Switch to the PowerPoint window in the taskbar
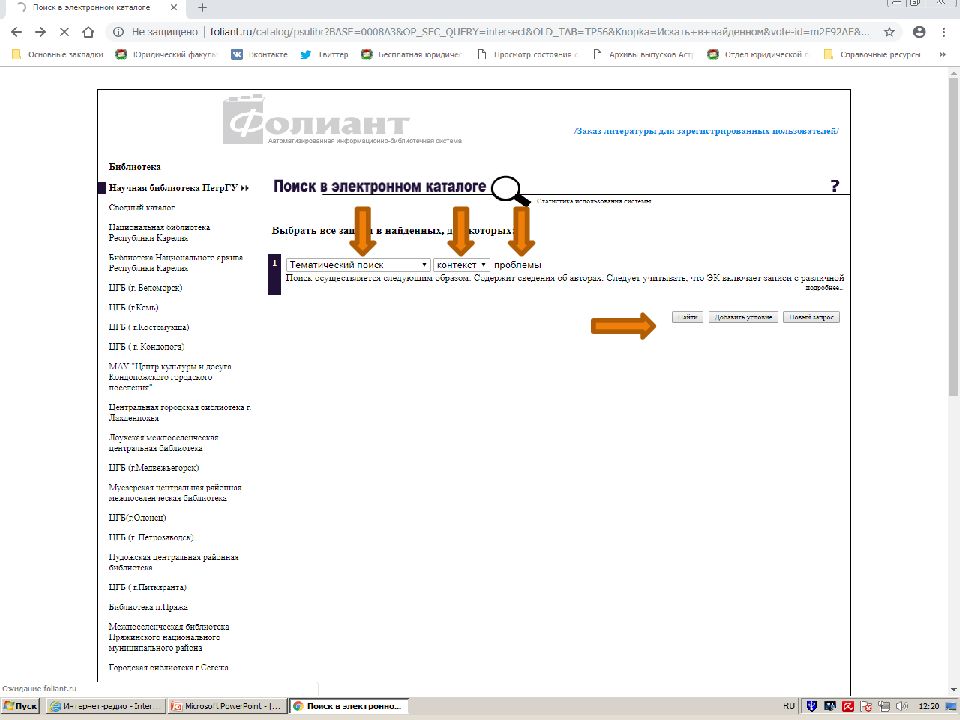Image resolution: width=960 pixels, height=720 pixels. tap(226, 707)
